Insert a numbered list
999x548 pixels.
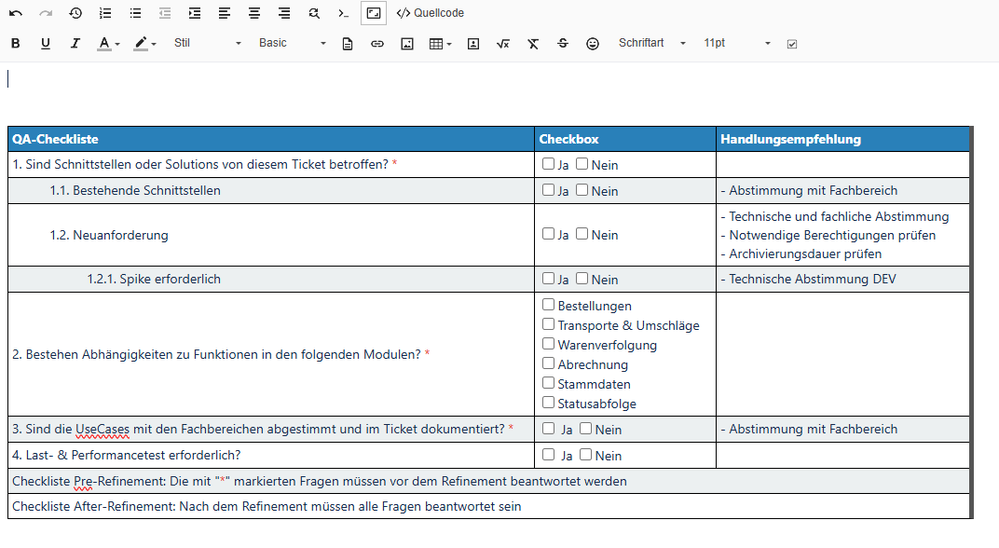[106, 13]
